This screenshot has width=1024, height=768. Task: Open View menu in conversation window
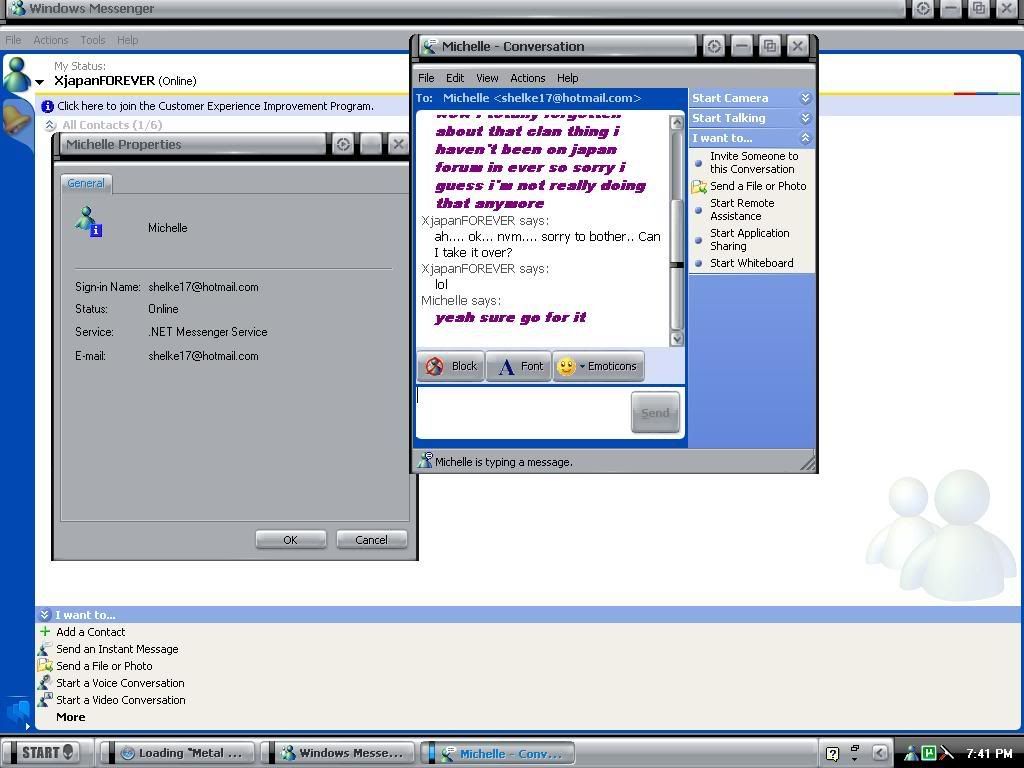487,78
